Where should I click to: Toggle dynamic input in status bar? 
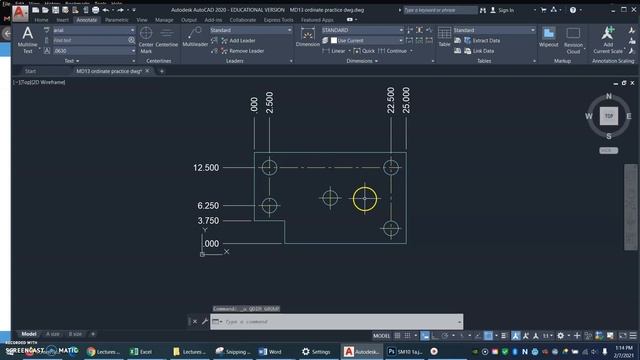[x=425, y=336]
